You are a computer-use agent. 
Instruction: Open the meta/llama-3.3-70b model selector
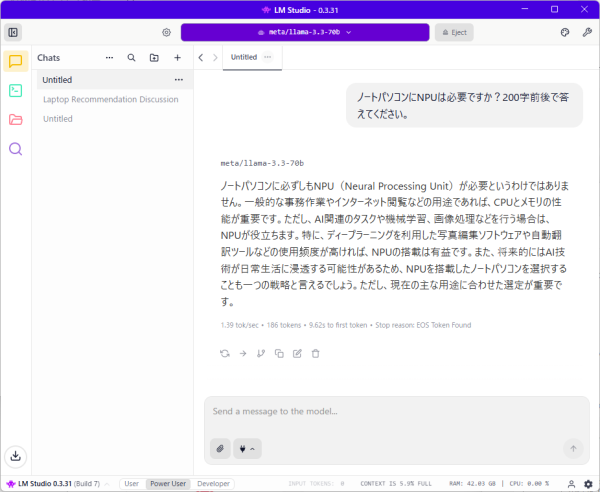[304, 32]
